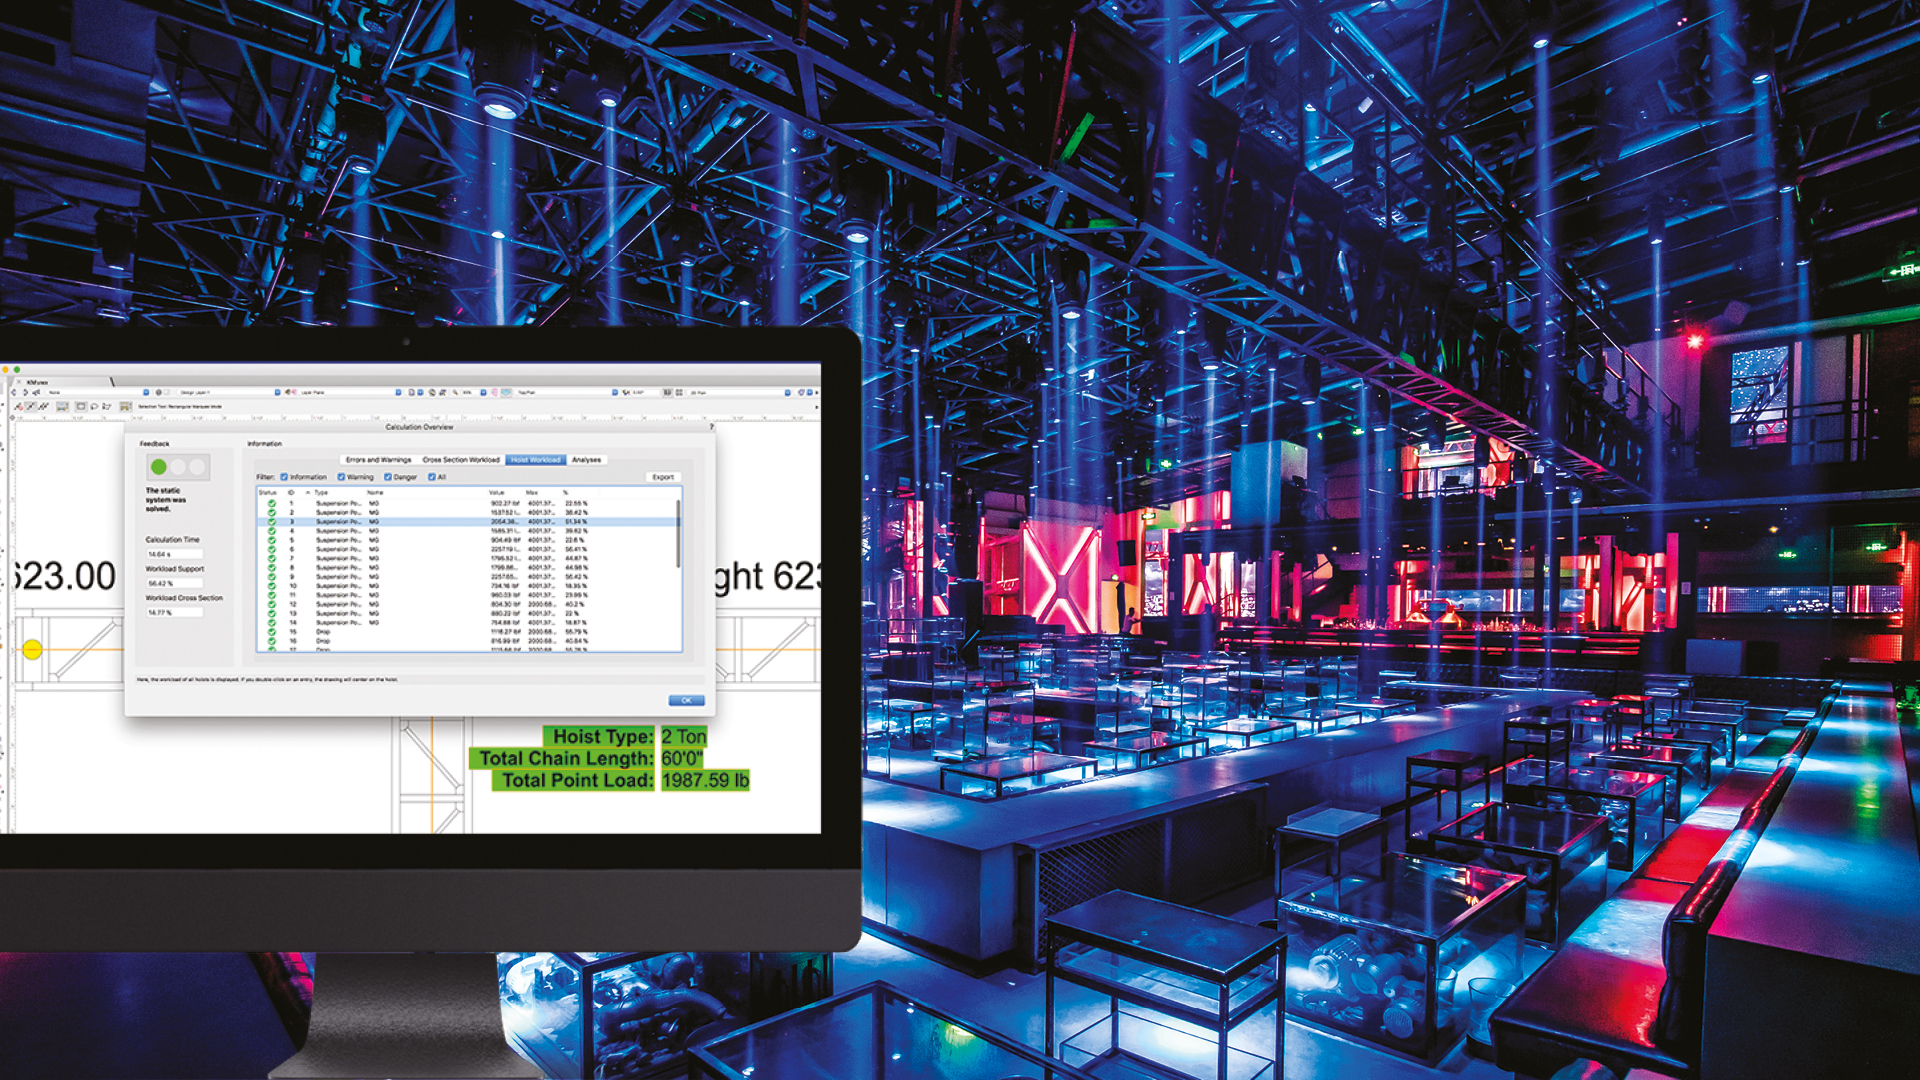
Task: Switch to the Errors and Warnings tab
Action: 378,460
